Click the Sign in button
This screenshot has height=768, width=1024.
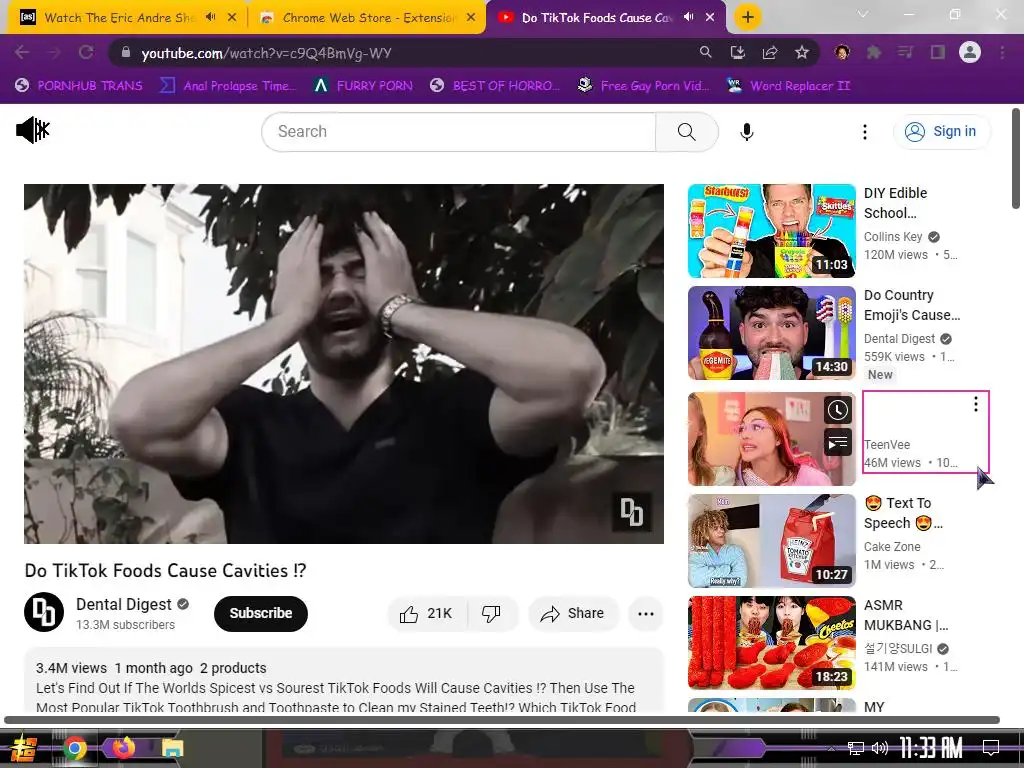point(942,131)
